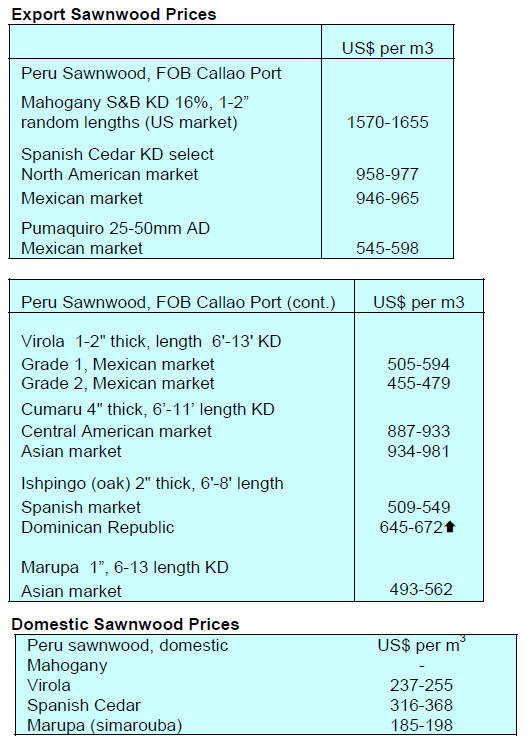Select the Marupa (simarouba) row label

tap(105, 725)
